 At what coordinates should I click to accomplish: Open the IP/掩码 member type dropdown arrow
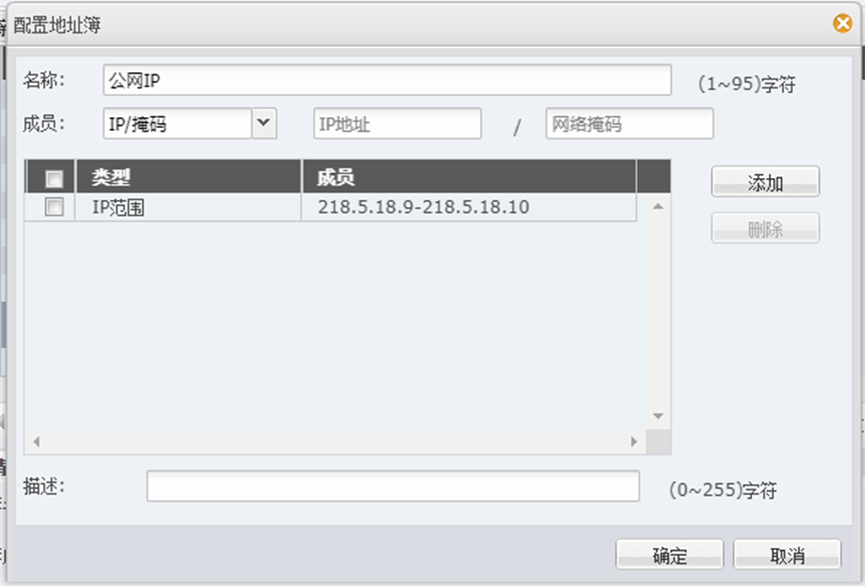(x=264, y=123)
